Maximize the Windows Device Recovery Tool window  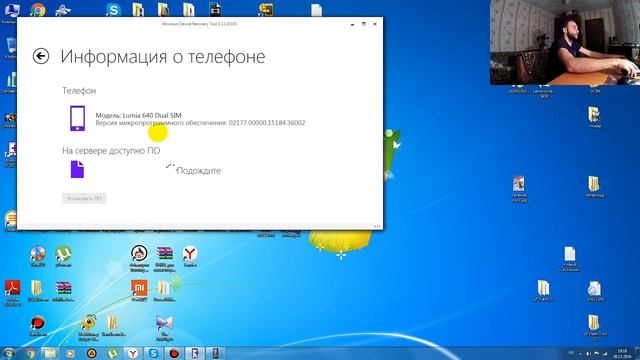pyautogui.click(x=364, y=24)
